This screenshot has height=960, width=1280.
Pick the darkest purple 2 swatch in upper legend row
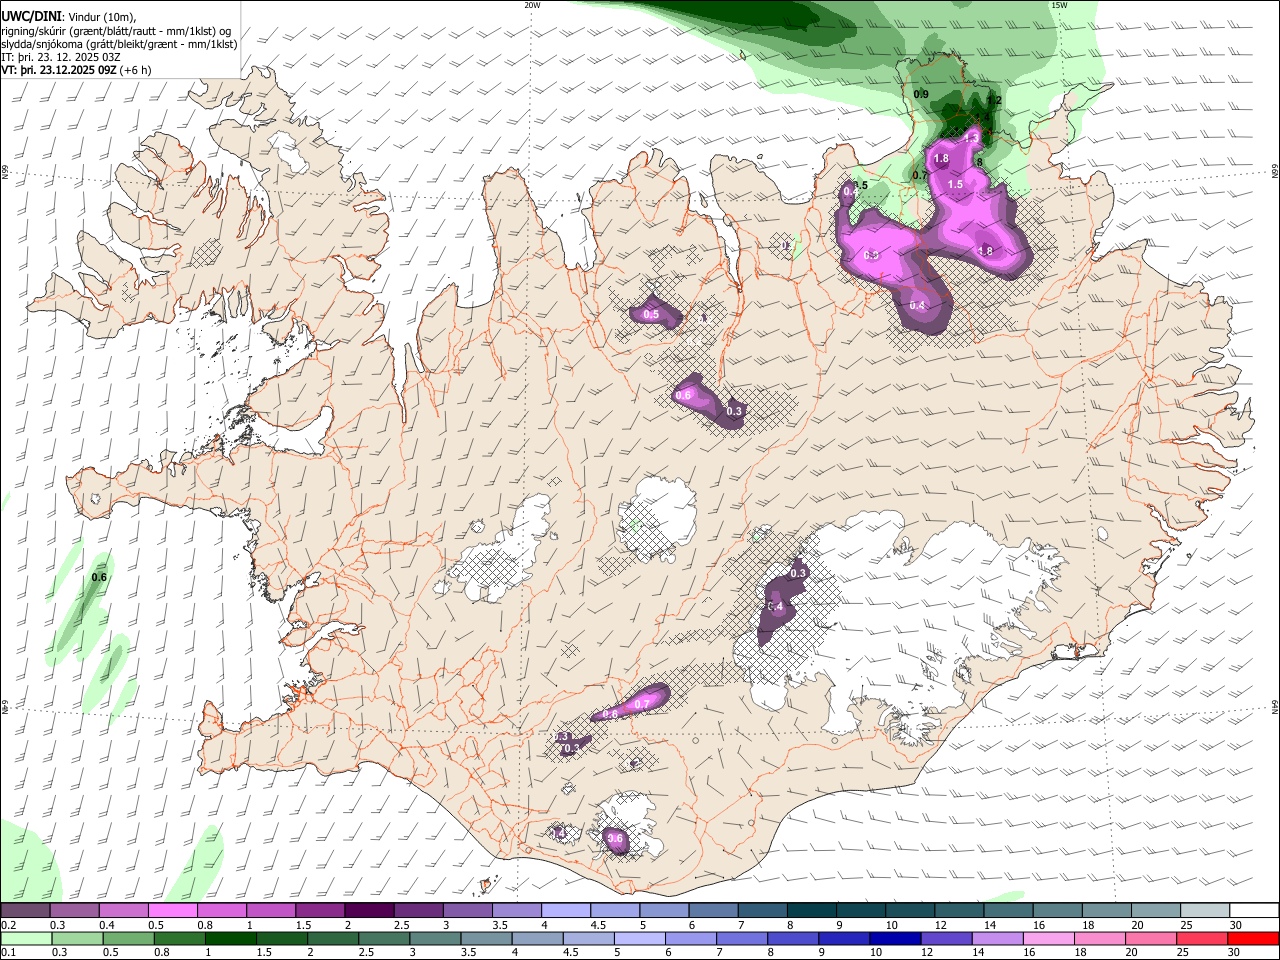(369, 910)
